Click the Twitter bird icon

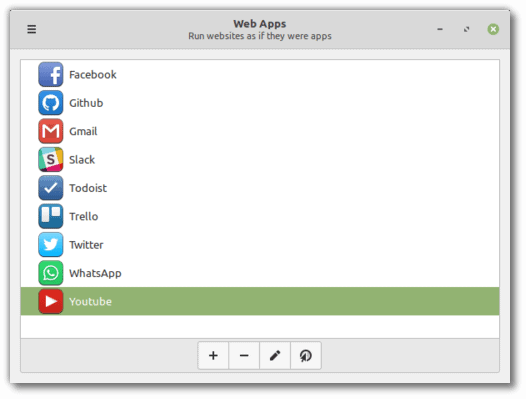(50, 245)
